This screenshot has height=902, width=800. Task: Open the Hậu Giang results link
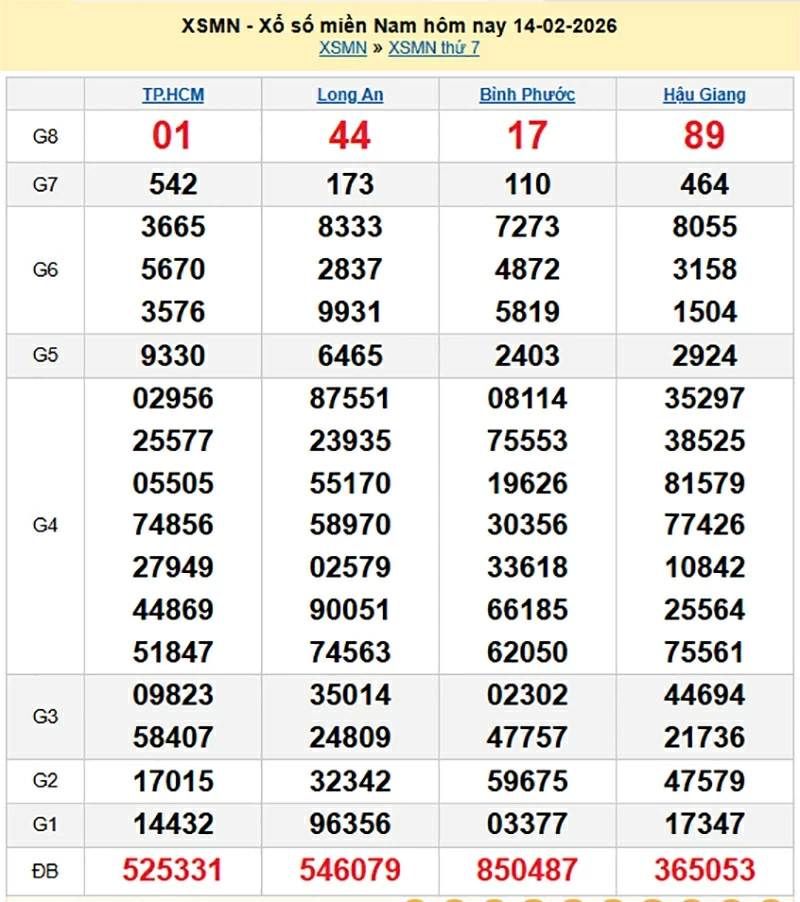click(x=706, y=94)
